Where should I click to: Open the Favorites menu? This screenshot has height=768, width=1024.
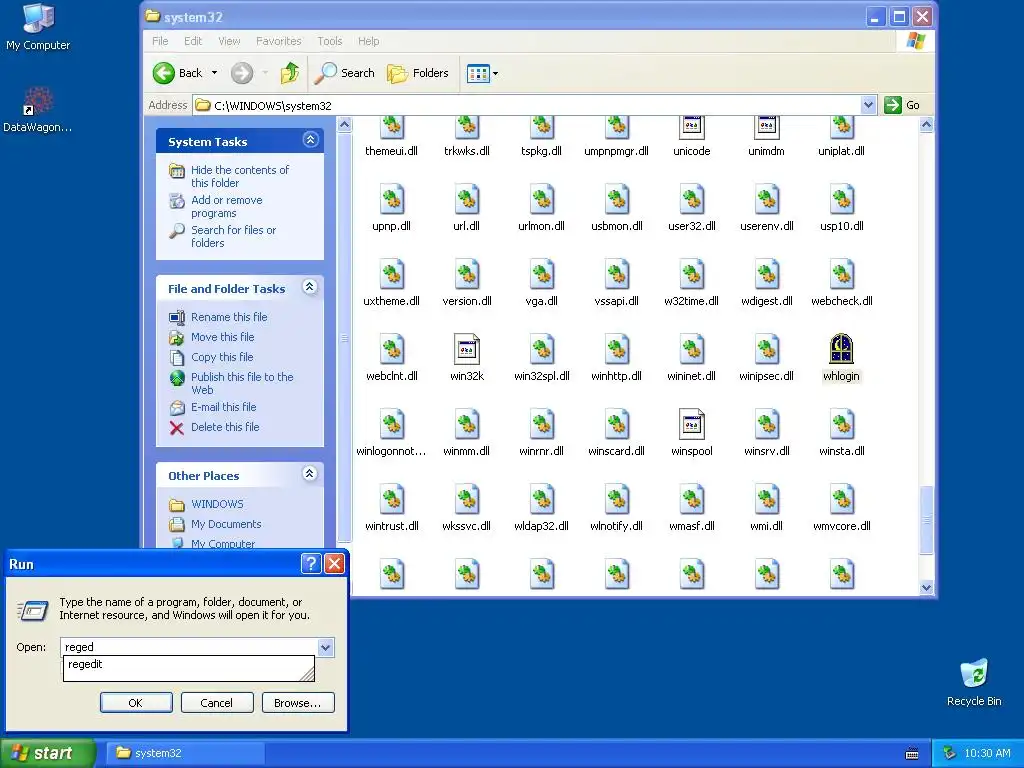[x=279, y=41]
